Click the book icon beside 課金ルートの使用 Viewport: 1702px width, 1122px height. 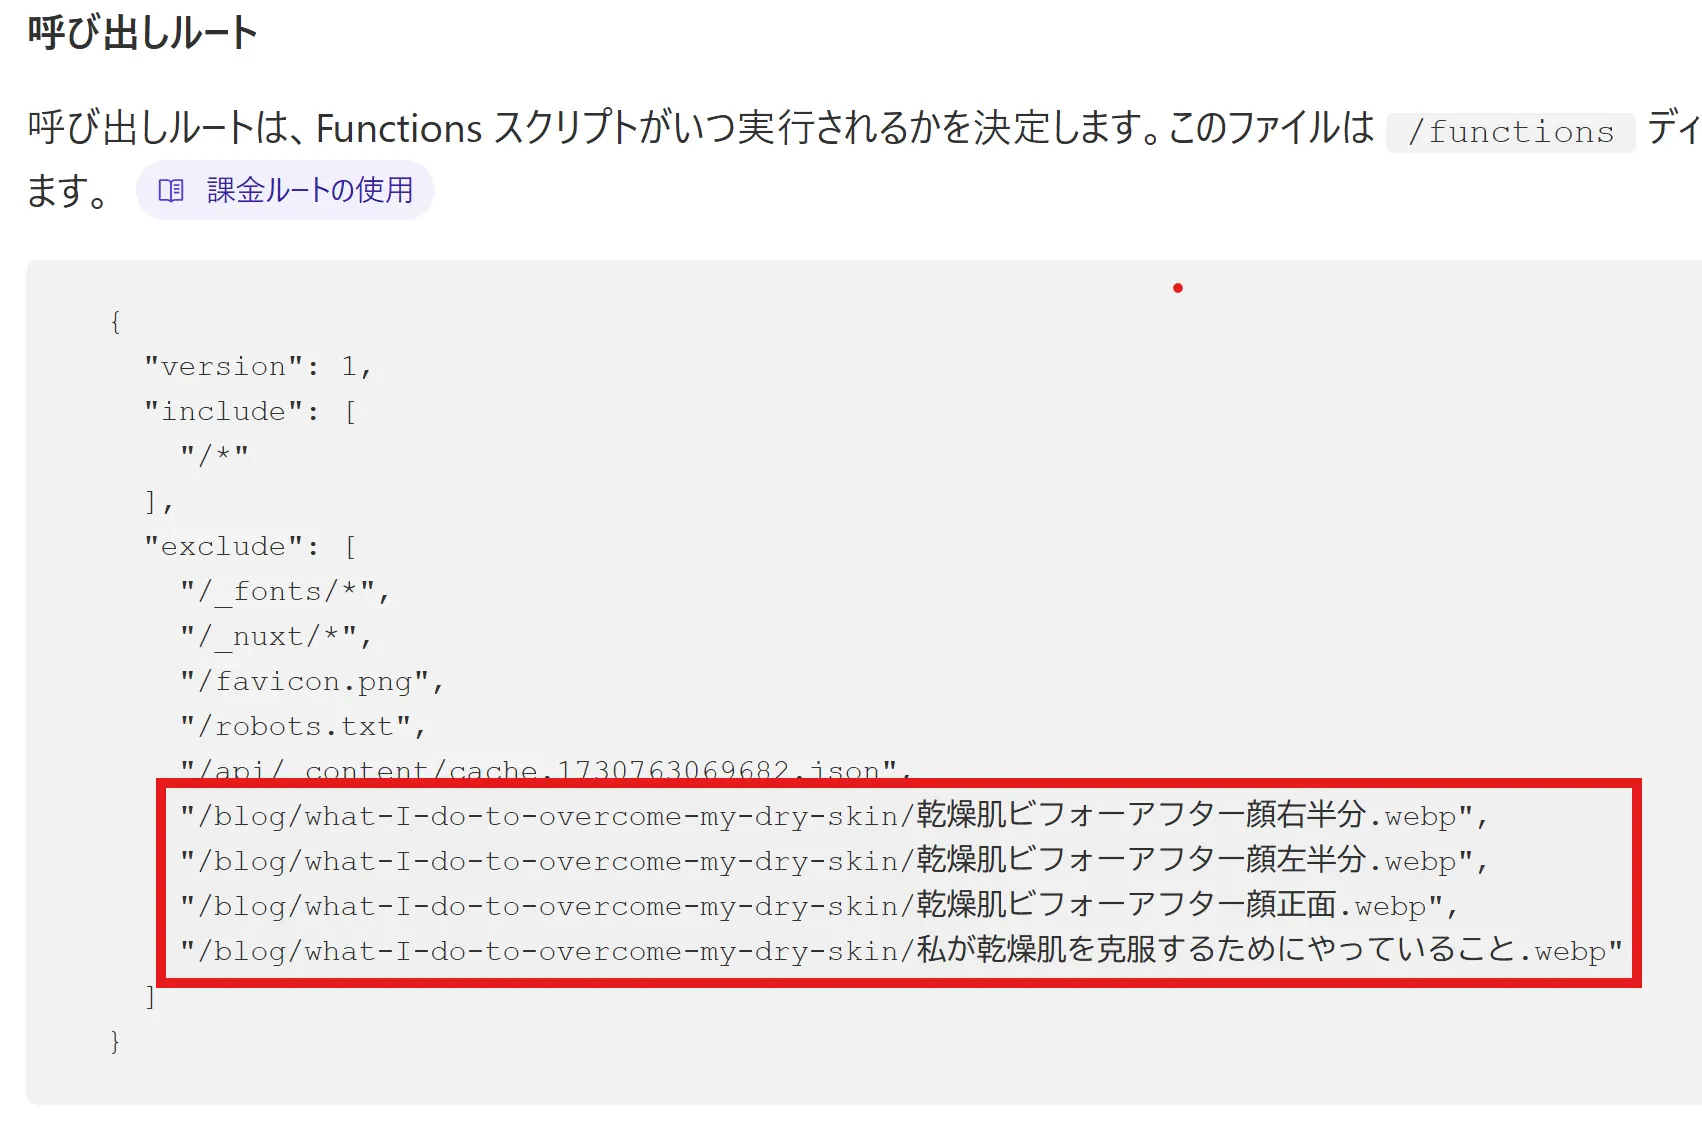coord(171,190)
